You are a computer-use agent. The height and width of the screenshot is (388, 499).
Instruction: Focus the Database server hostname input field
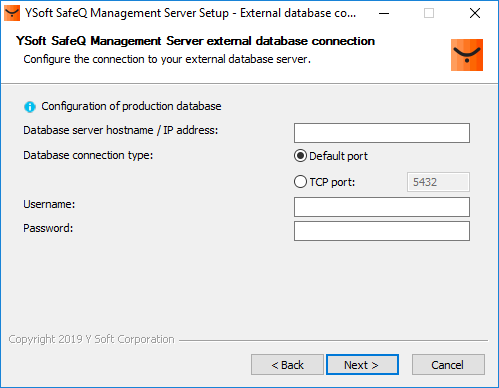(382, 133)
